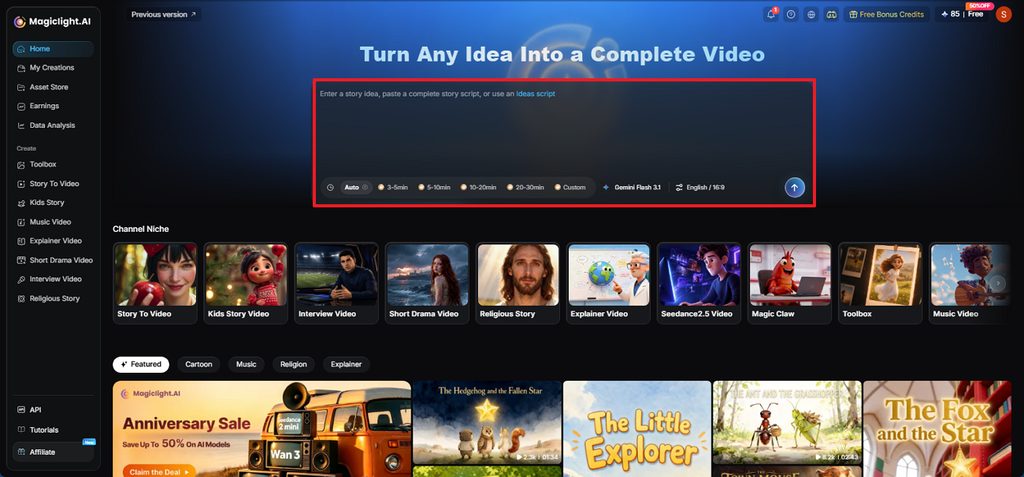Viewport: 1024px width, 477px height.
Task: Open The Little Explorer video
Action: 637,429
